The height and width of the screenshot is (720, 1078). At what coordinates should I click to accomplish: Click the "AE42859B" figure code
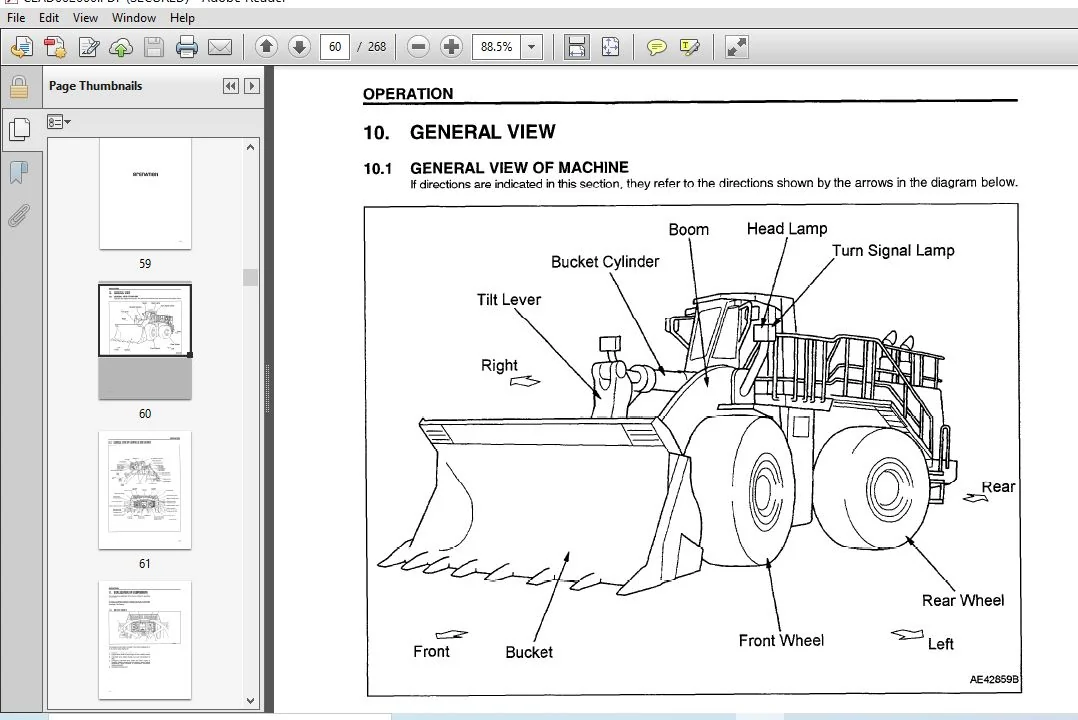click(x=994, y=679)
